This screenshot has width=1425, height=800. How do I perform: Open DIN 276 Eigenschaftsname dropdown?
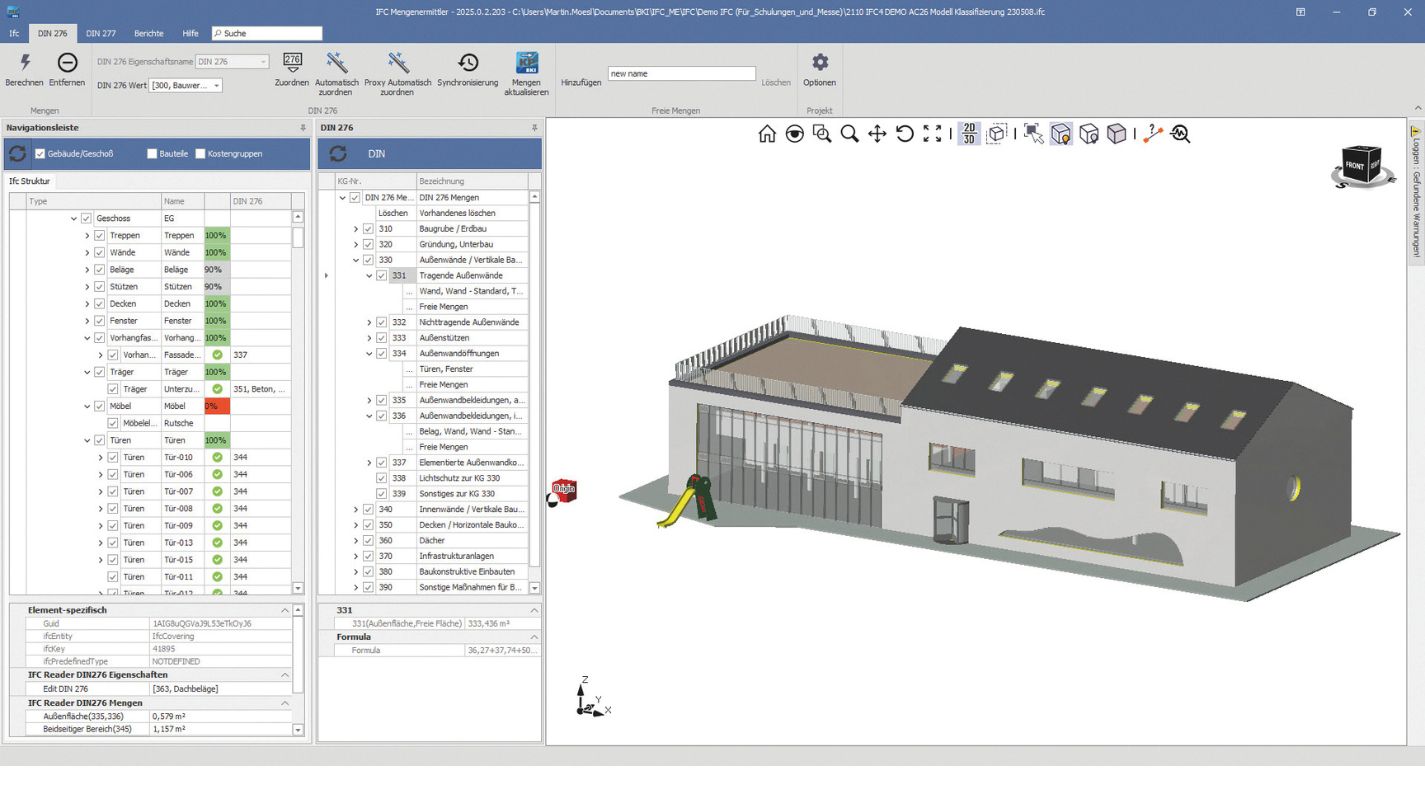click(263, 62)
